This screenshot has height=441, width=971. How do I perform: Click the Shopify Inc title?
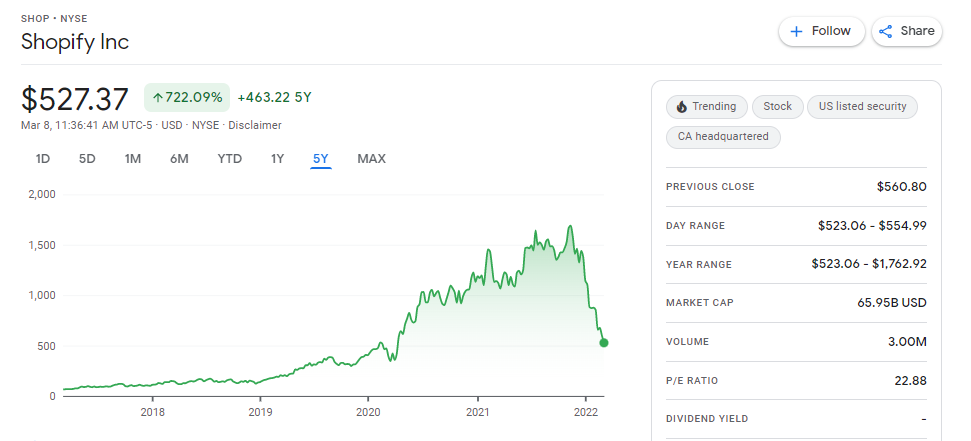pos(75,41)
